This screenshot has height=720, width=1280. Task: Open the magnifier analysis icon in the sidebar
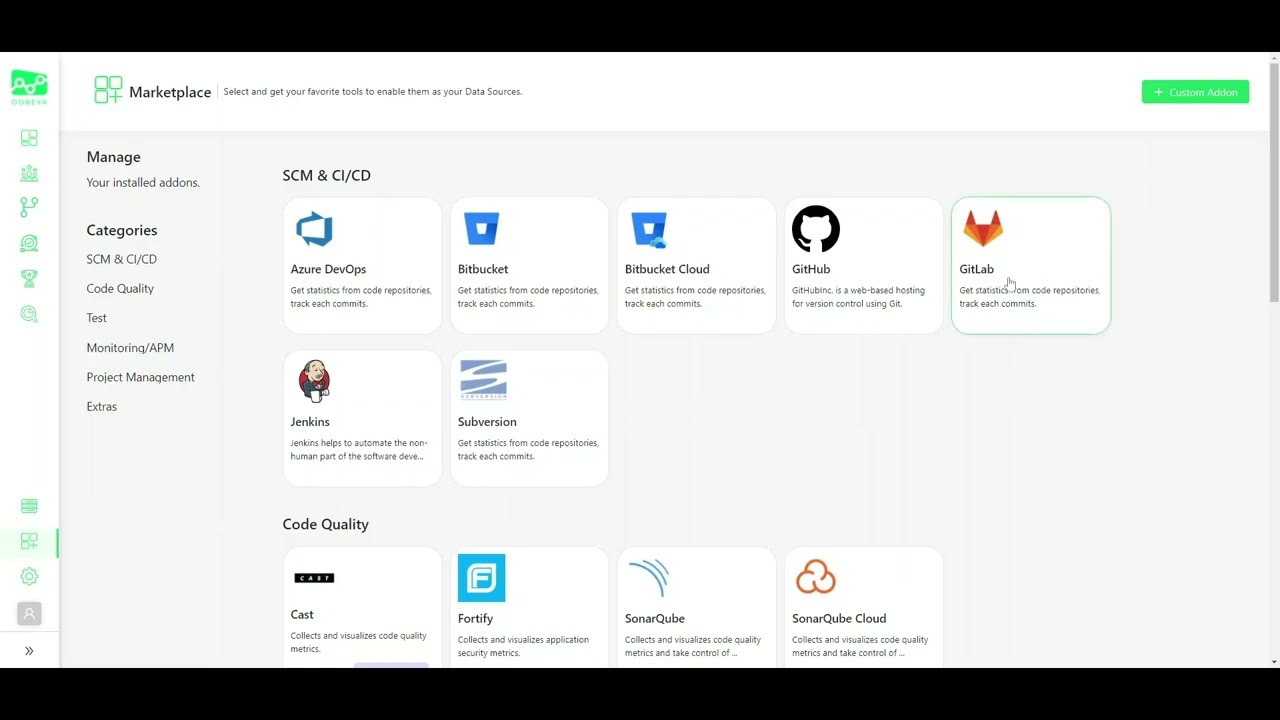(29, 314)
